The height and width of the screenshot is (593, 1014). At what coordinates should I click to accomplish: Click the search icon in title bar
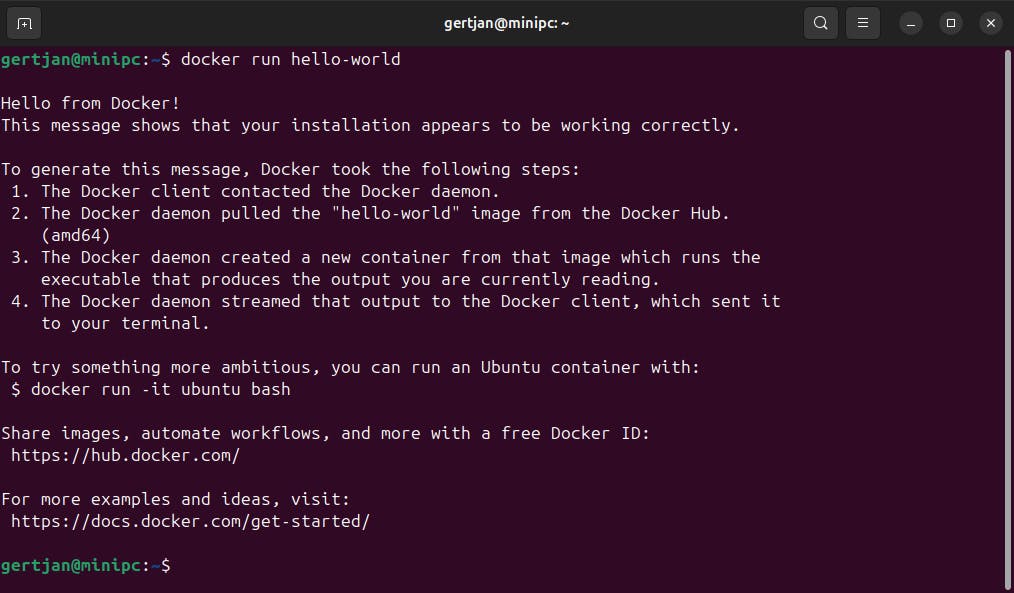(x=820, y=23)
